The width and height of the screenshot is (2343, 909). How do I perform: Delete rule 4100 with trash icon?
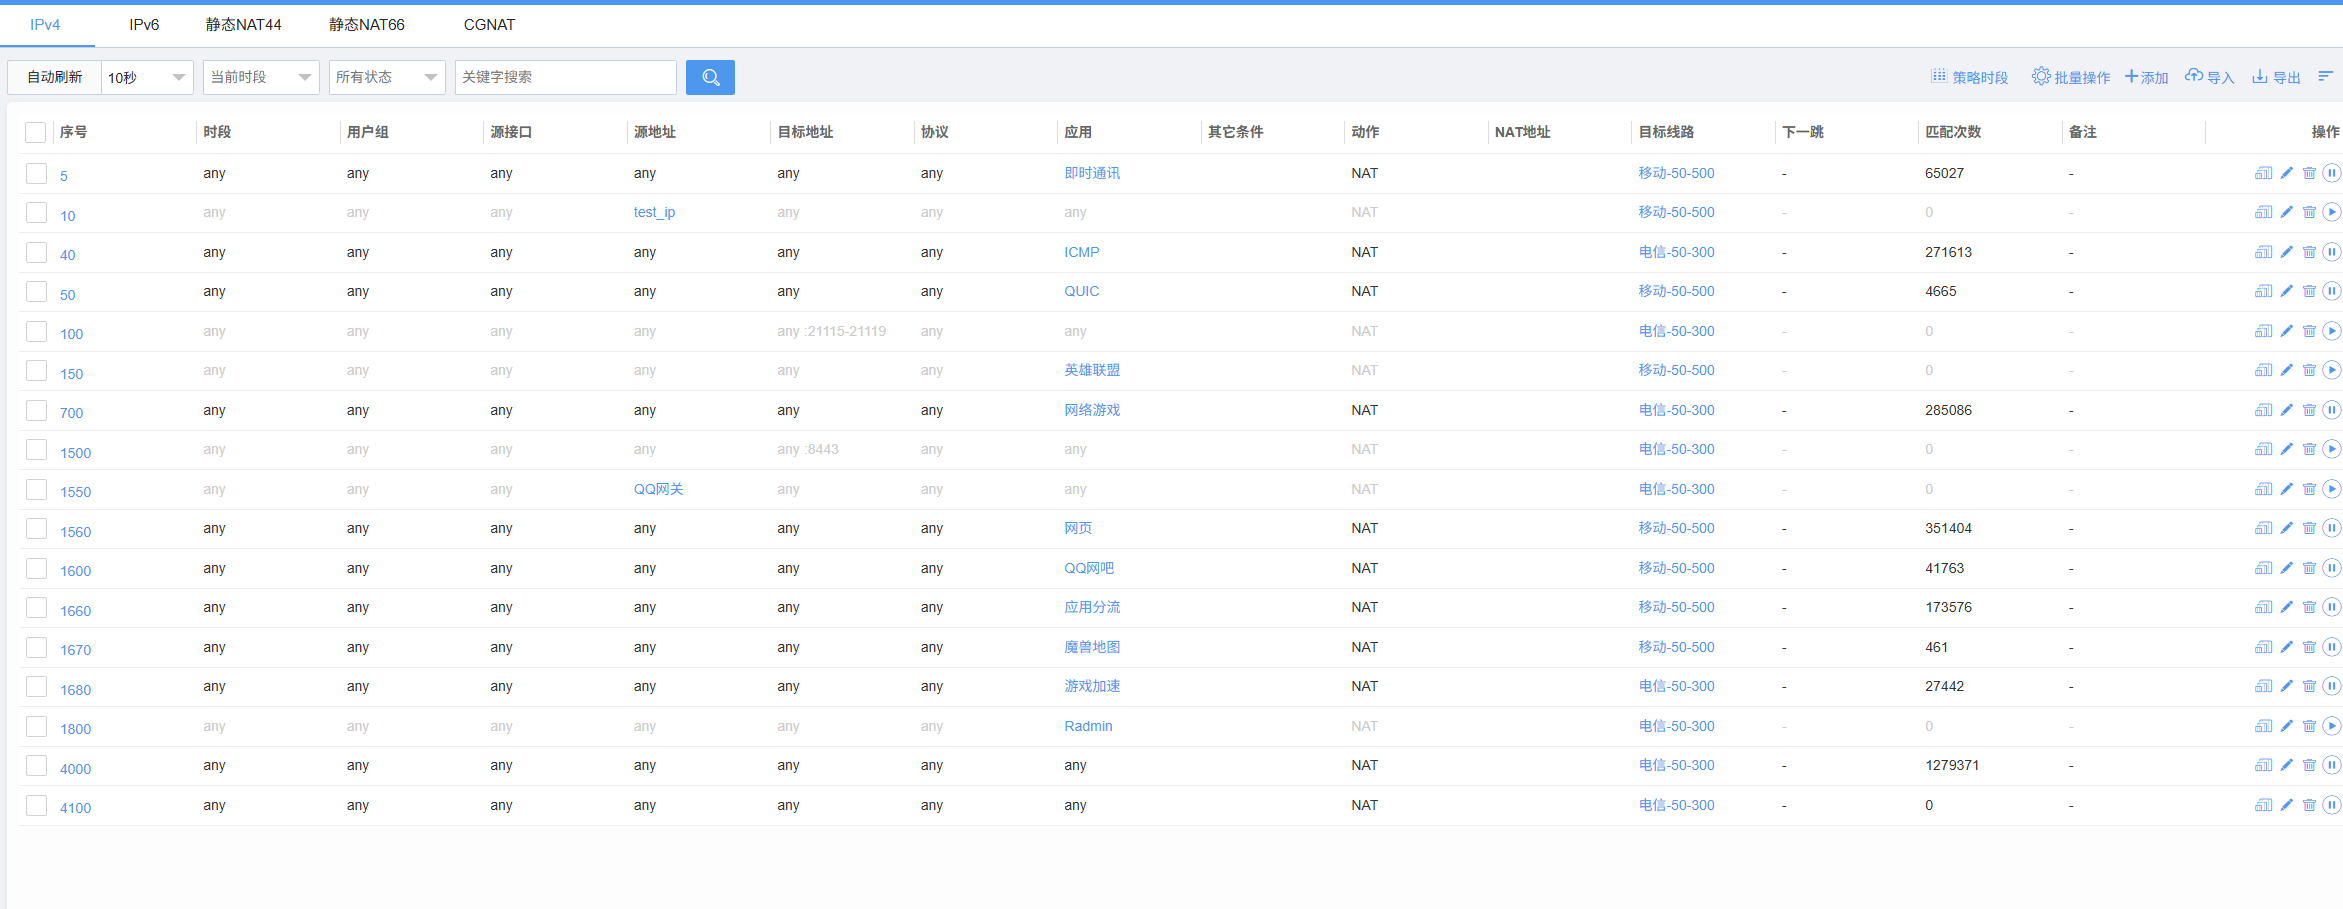tap(2309, 805)
